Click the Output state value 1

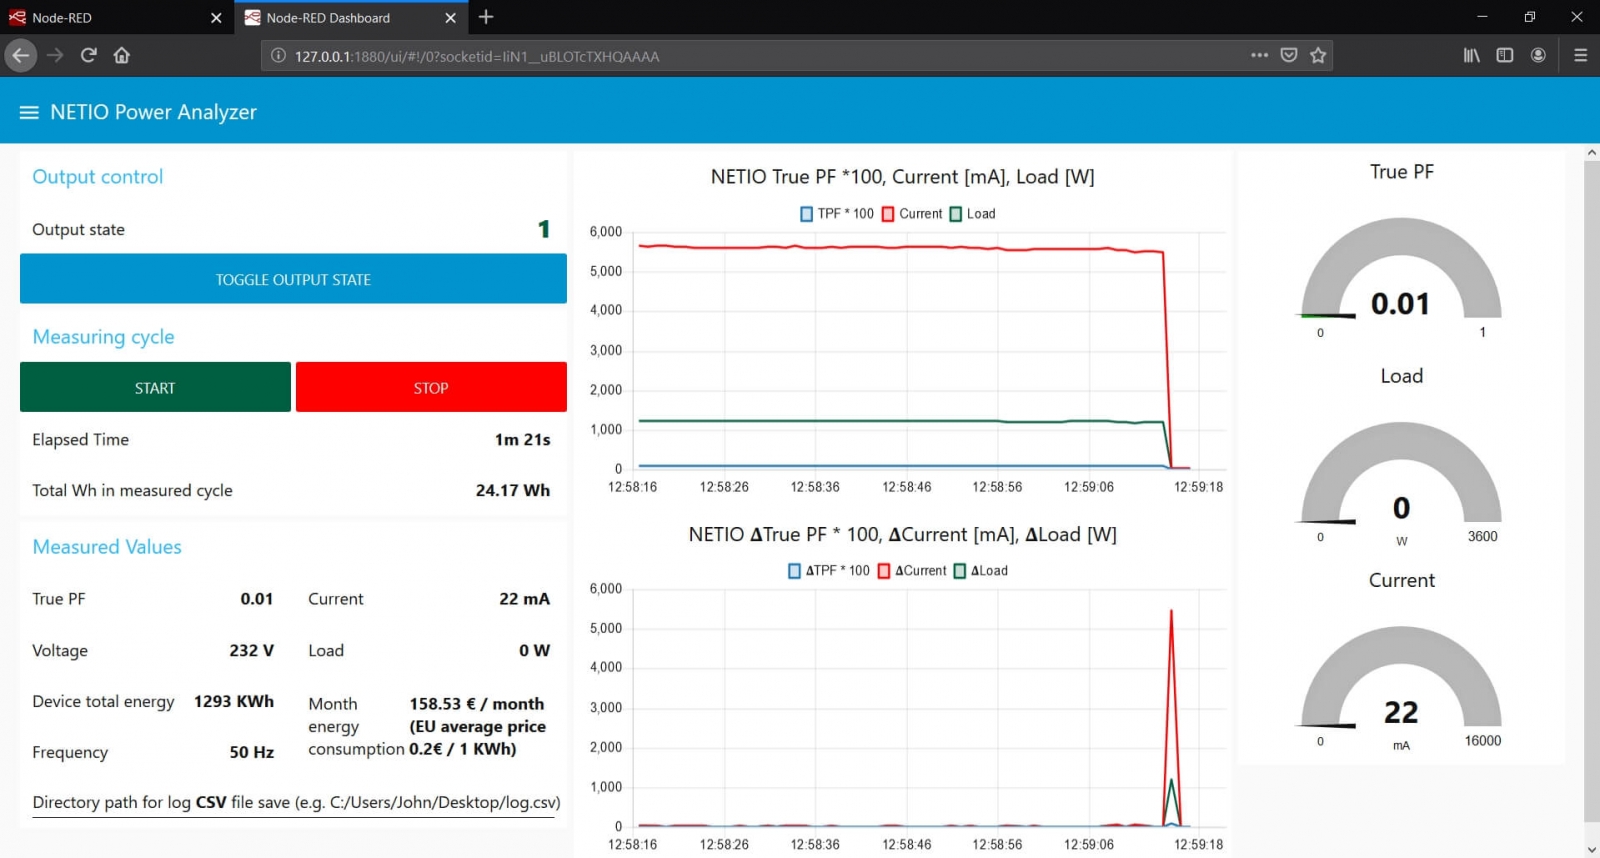click(544, 229)
